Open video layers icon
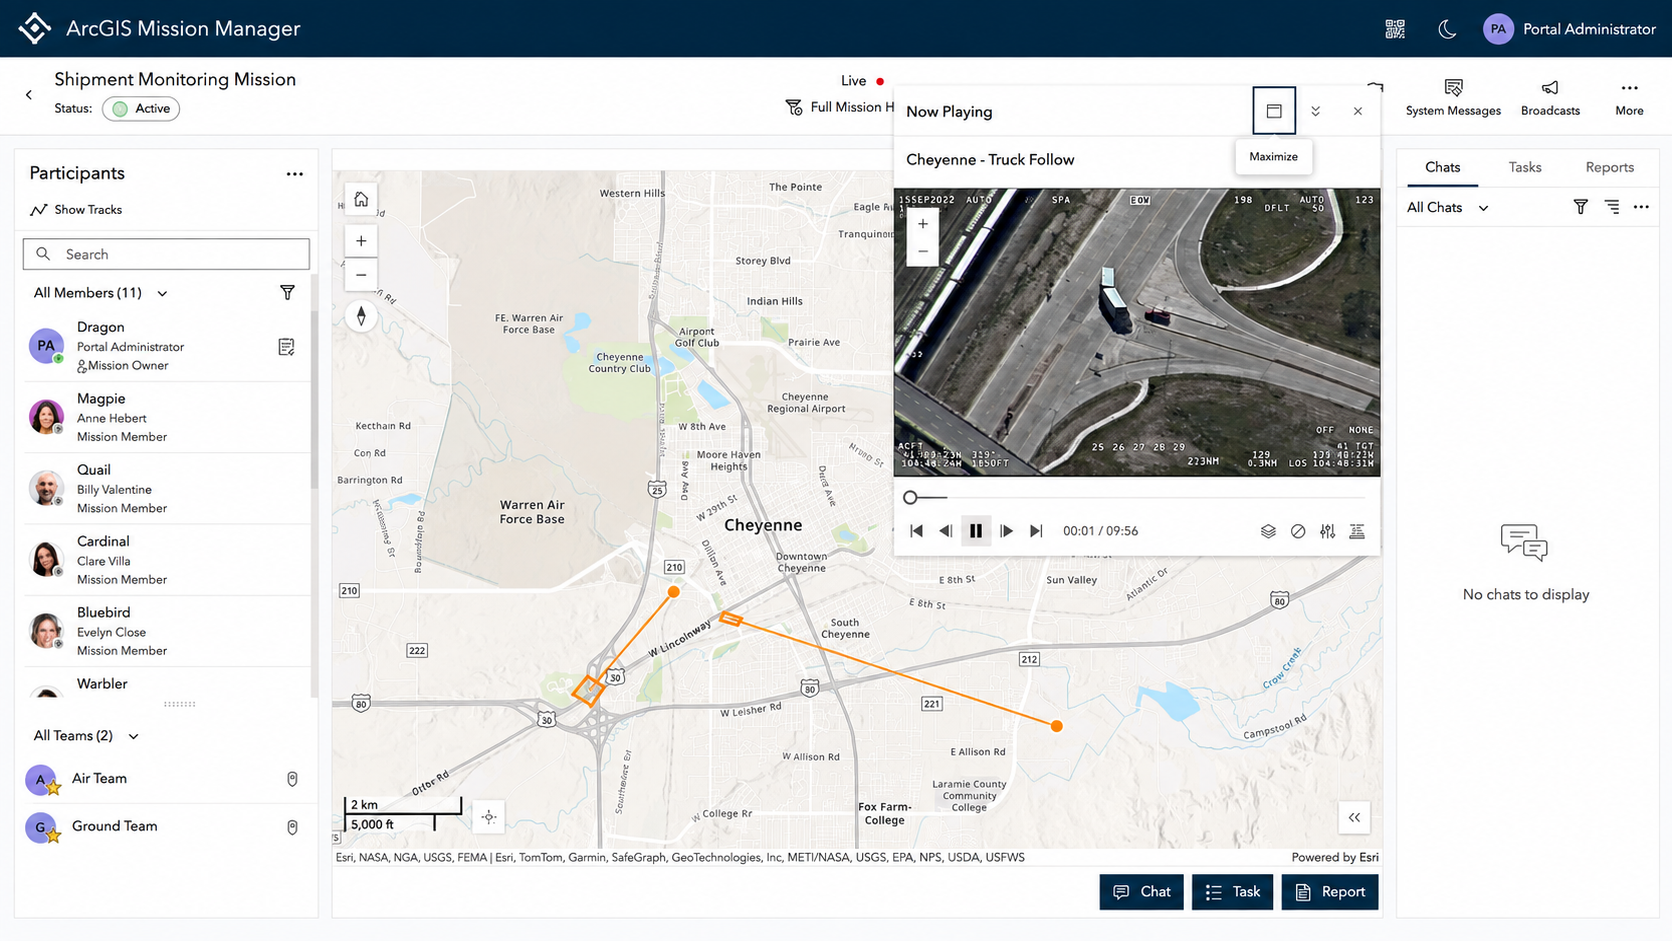Viewport: 1672px width, 941px height. click(1268, 531)
